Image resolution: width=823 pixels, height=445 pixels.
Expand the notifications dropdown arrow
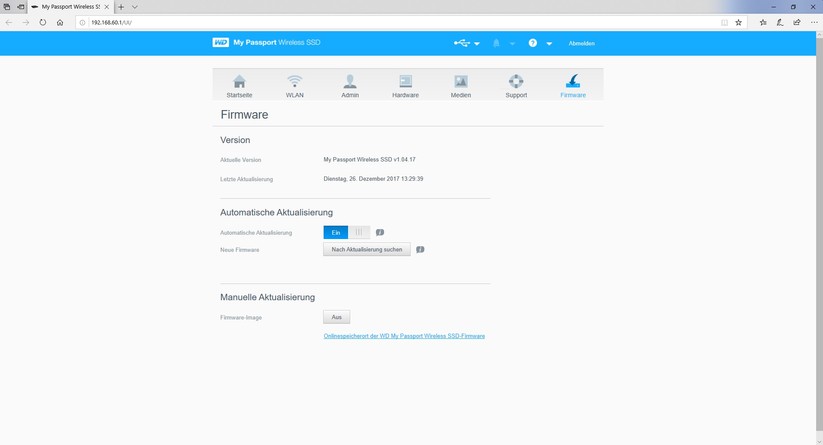pos(512,44)
